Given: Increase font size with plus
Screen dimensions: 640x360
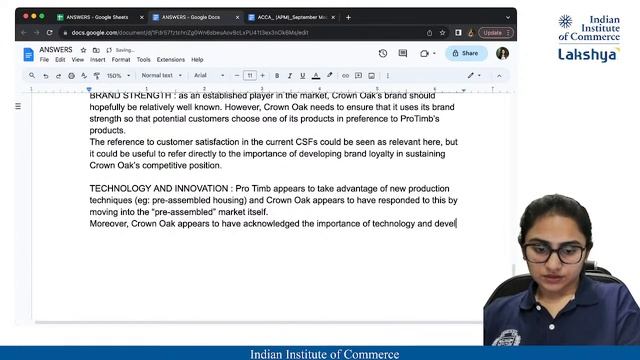Looking at the screenshot, I should 262,76.
